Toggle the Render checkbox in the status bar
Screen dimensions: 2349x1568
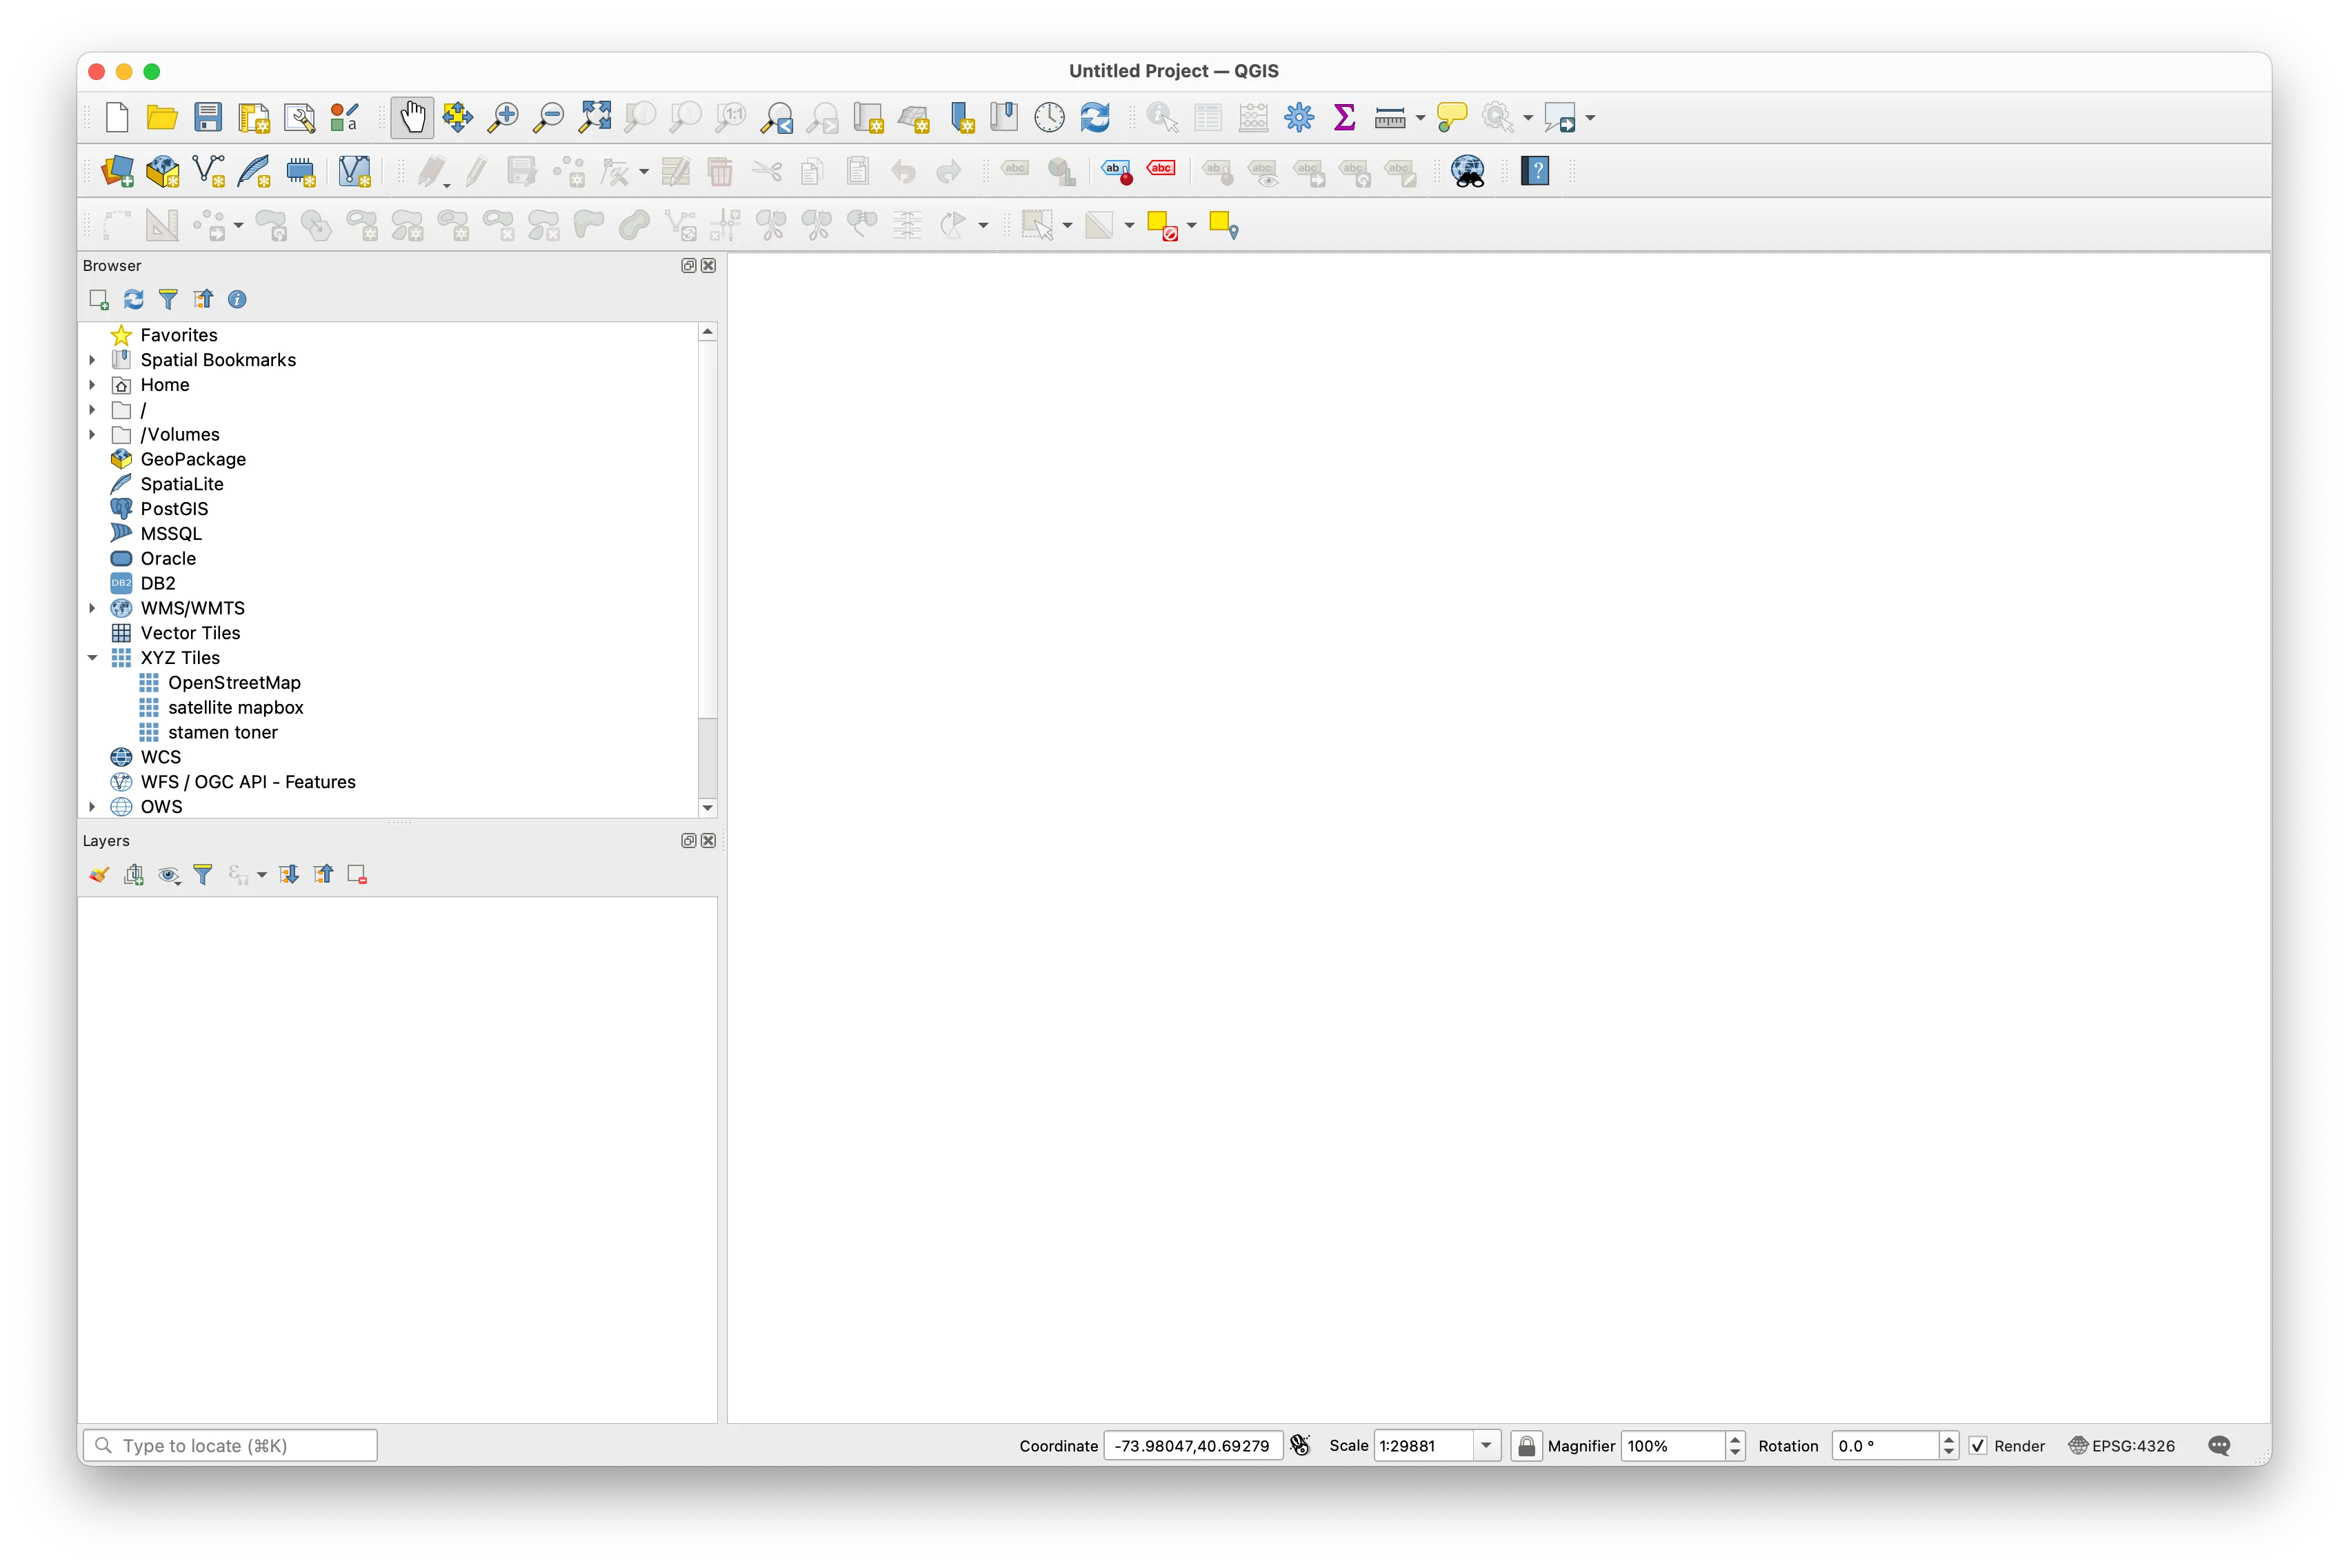(1978, 1446)
